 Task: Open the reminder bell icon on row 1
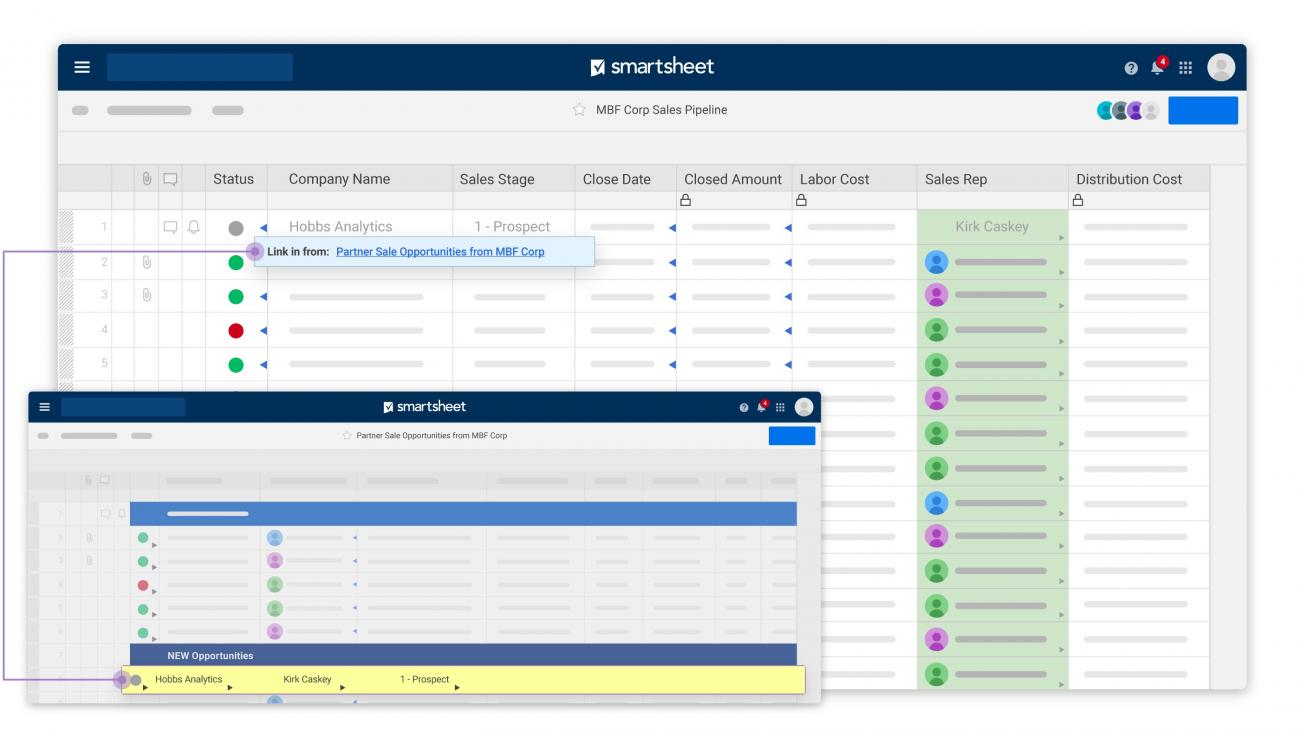coord(193,227)
